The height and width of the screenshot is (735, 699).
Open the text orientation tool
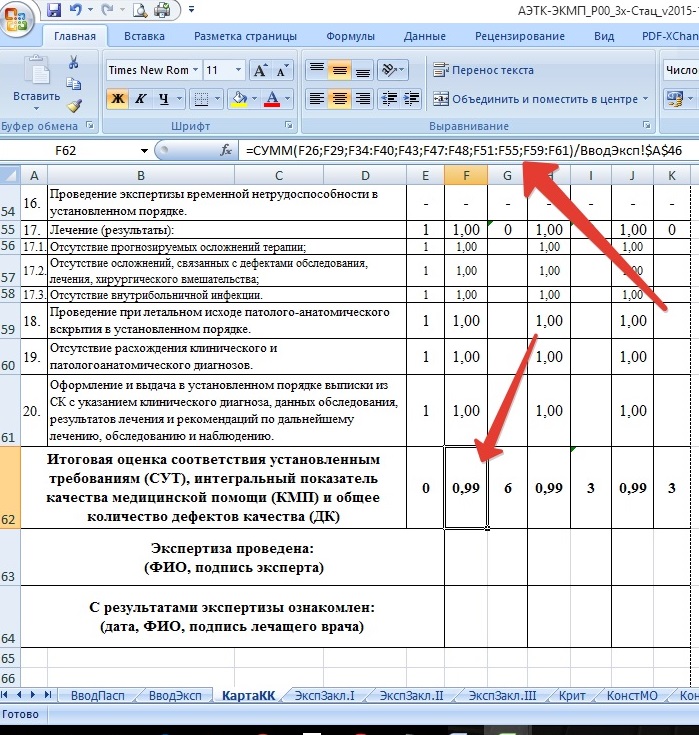click(393, 70)
